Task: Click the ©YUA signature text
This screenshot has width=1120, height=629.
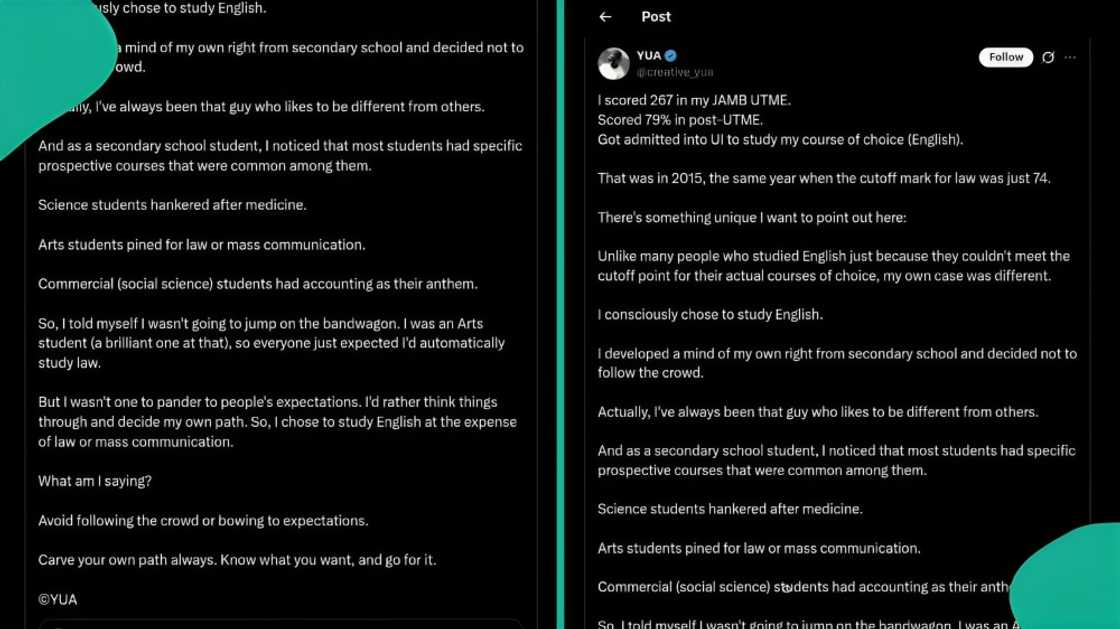Action: coord(58,600)
